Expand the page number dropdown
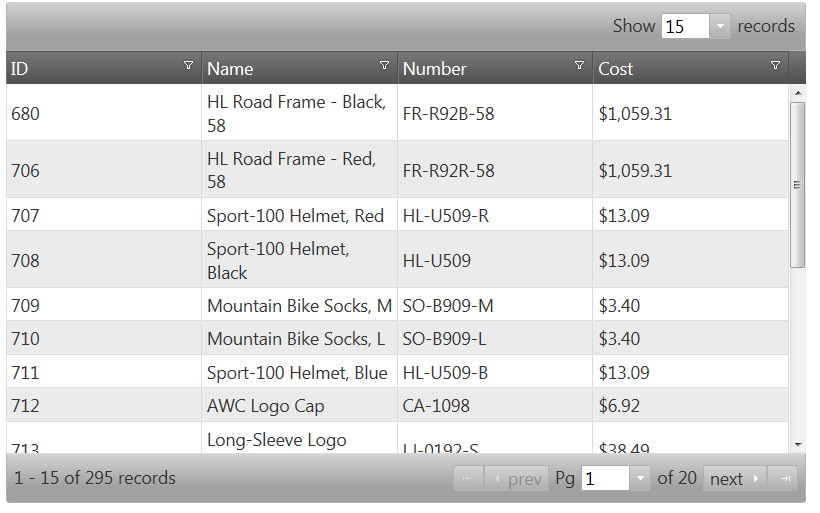The image size is (820, 513). pos(640,479)
